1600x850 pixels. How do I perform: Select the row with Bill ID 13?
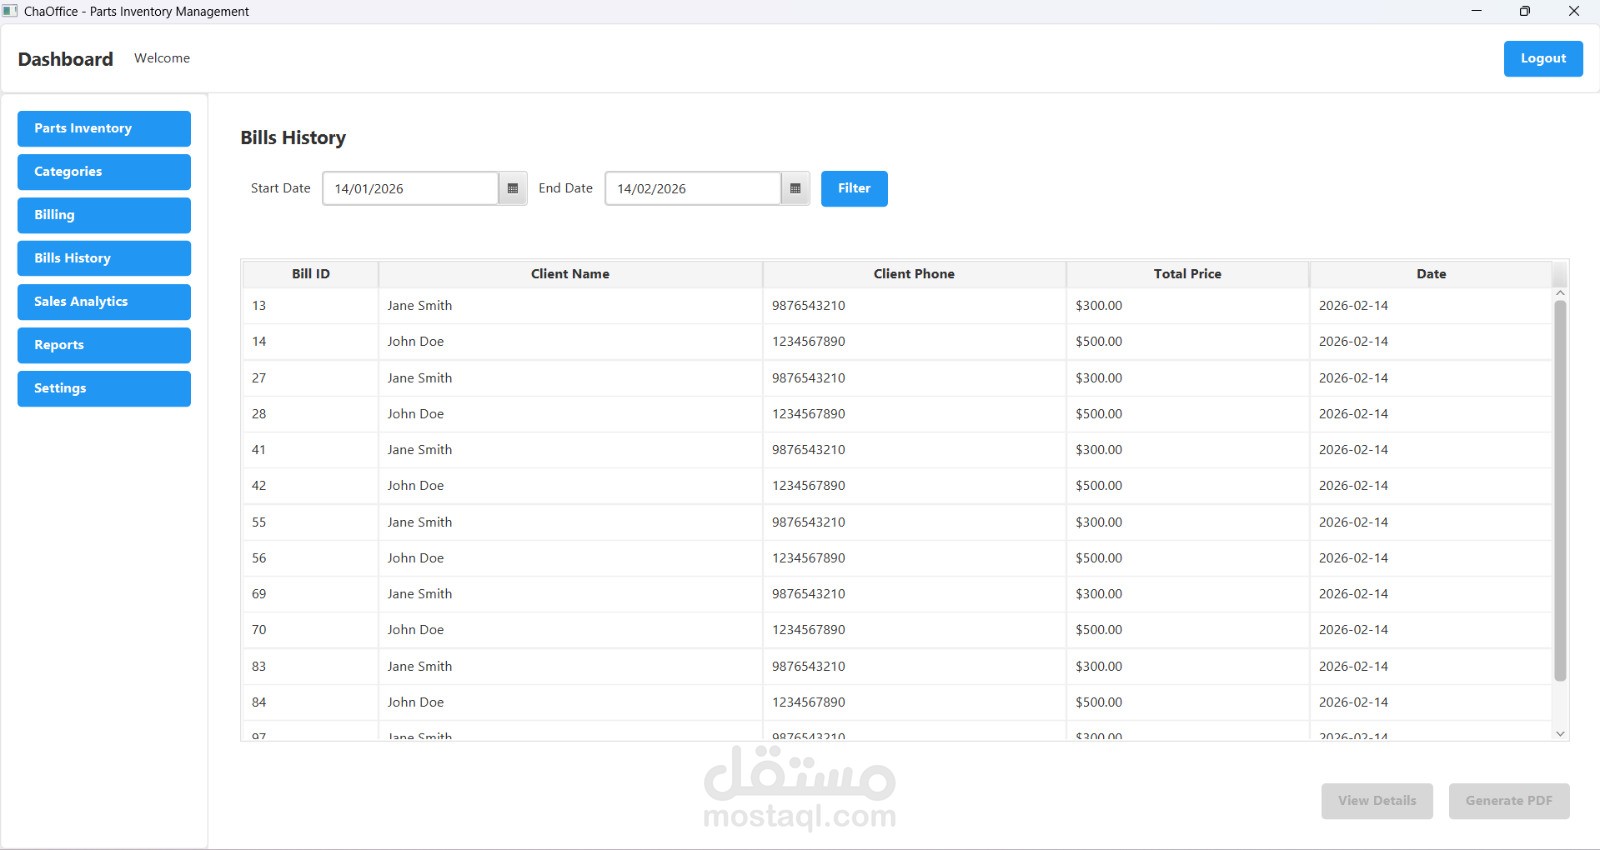896,306
